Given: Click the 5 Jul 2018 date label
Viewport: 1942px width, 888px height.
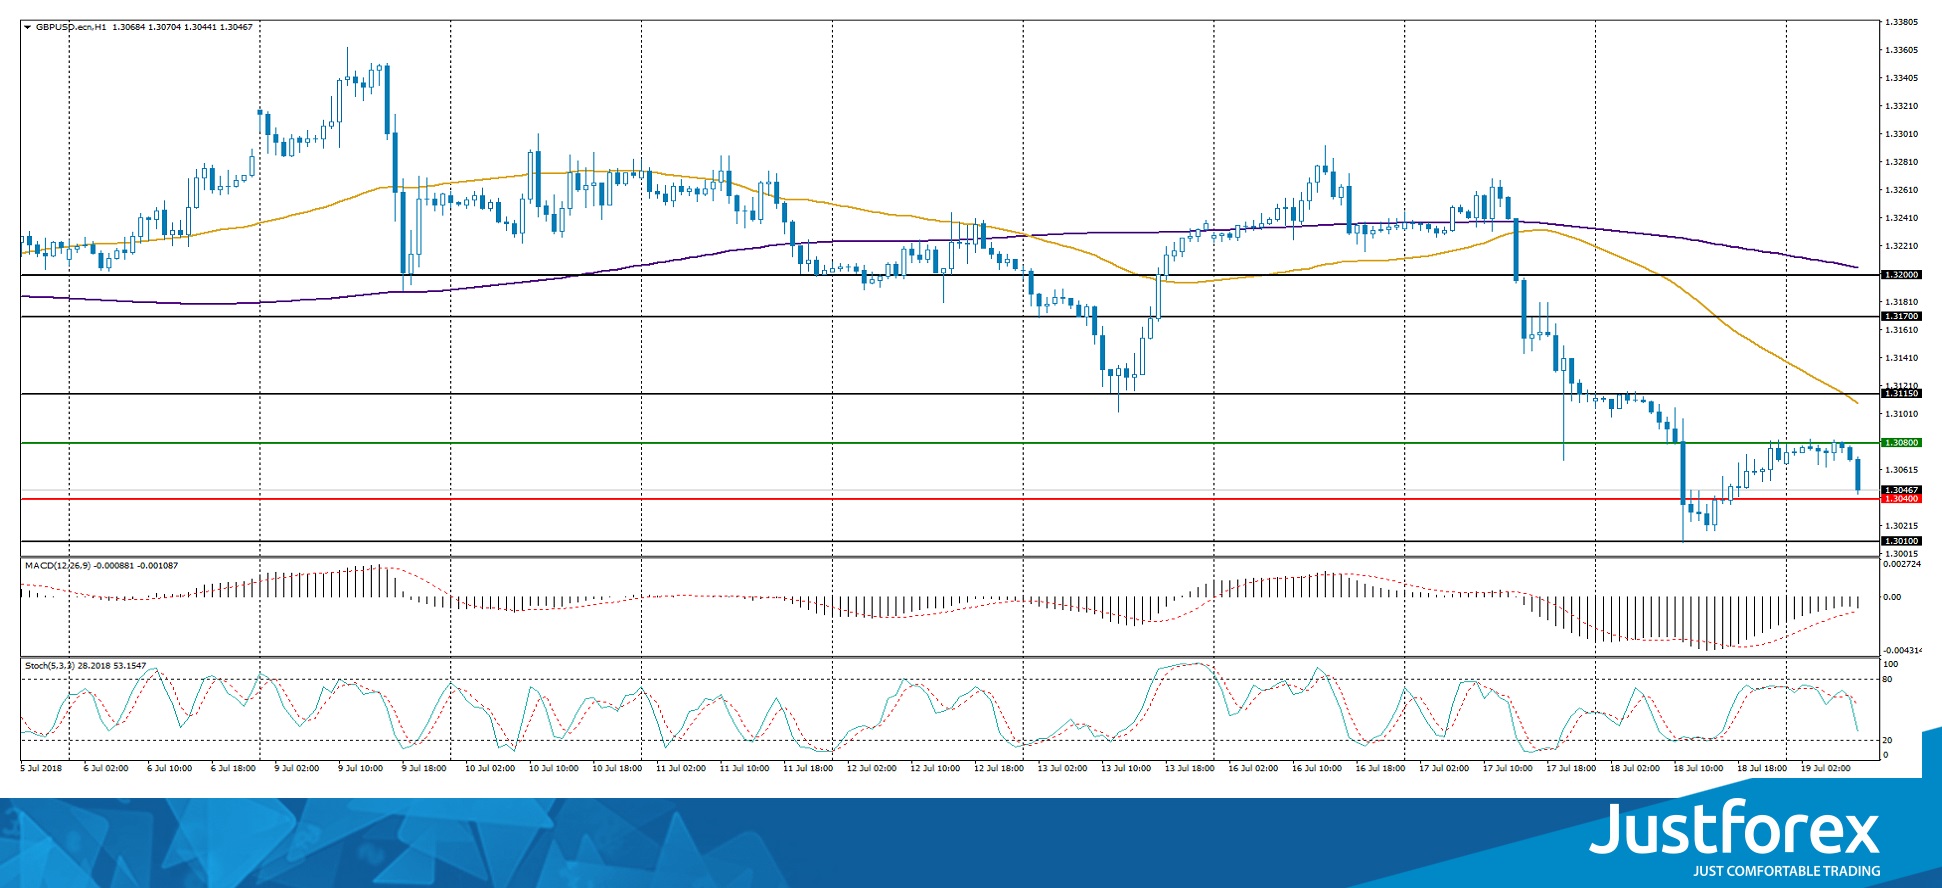Looking at the screenshot, I should [41, 769].
